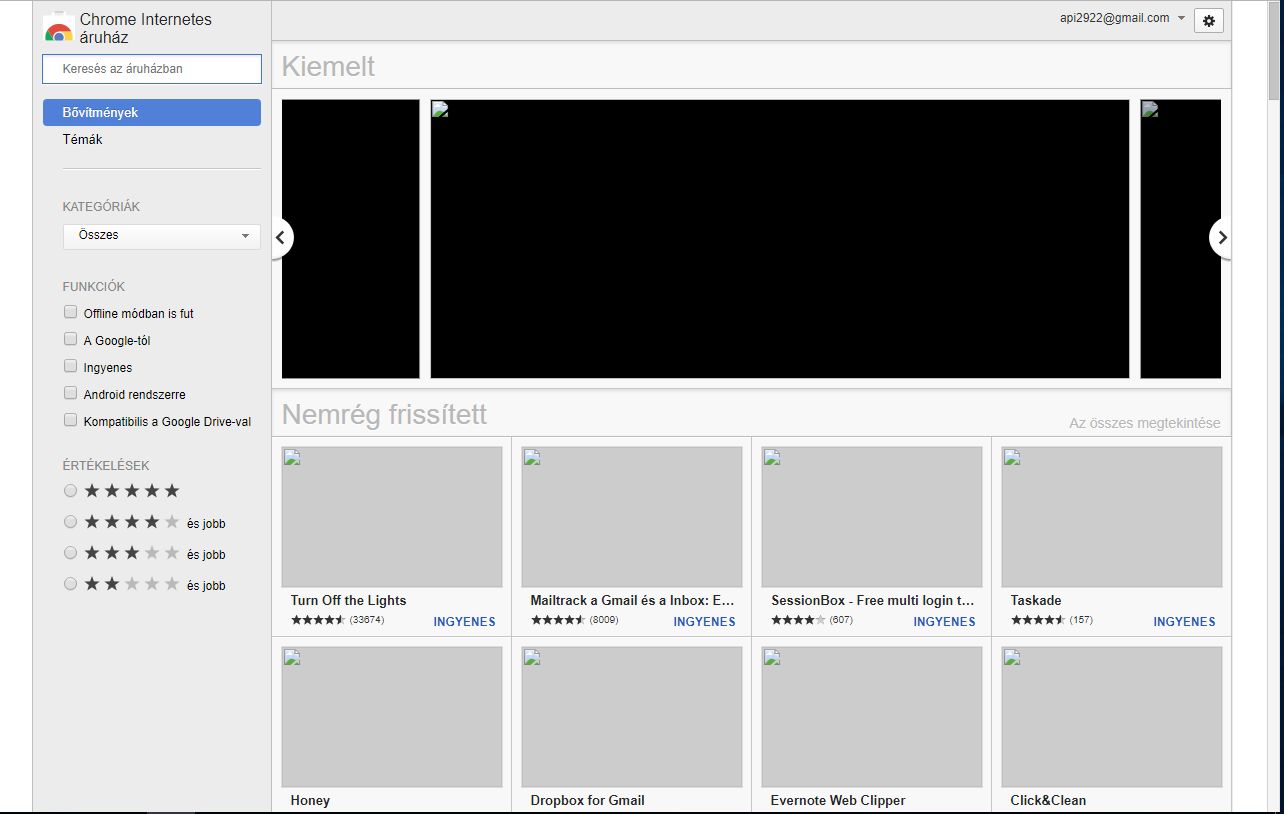The image size is (1284, 814).
Task: Expand the Összes category dropdown
Action: [161, 236]
